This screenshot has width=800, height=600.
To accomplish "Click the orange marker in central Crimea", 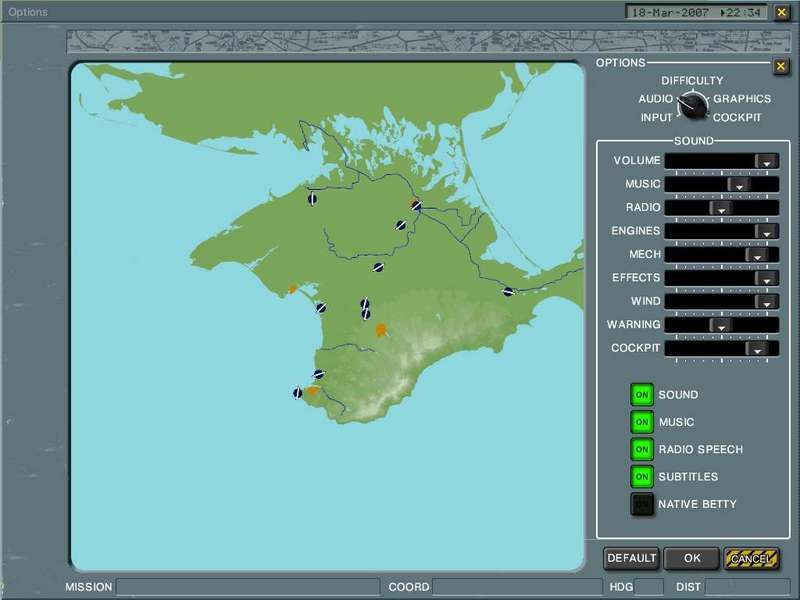I will click(x=381, y=328).
